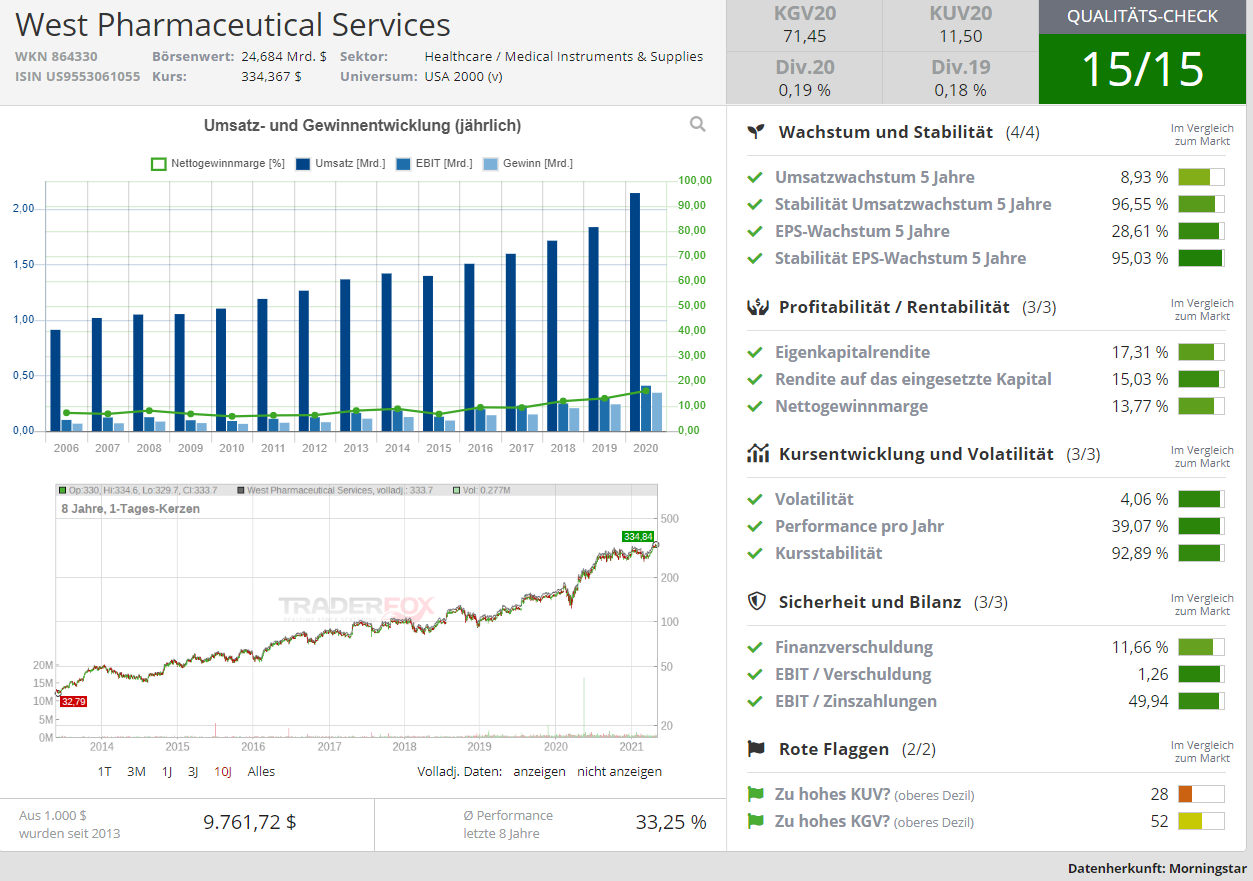The image size is (1253, 881).
Task: Click the magnifier icon above the revenue chart
Action: (x=697, y=124)
